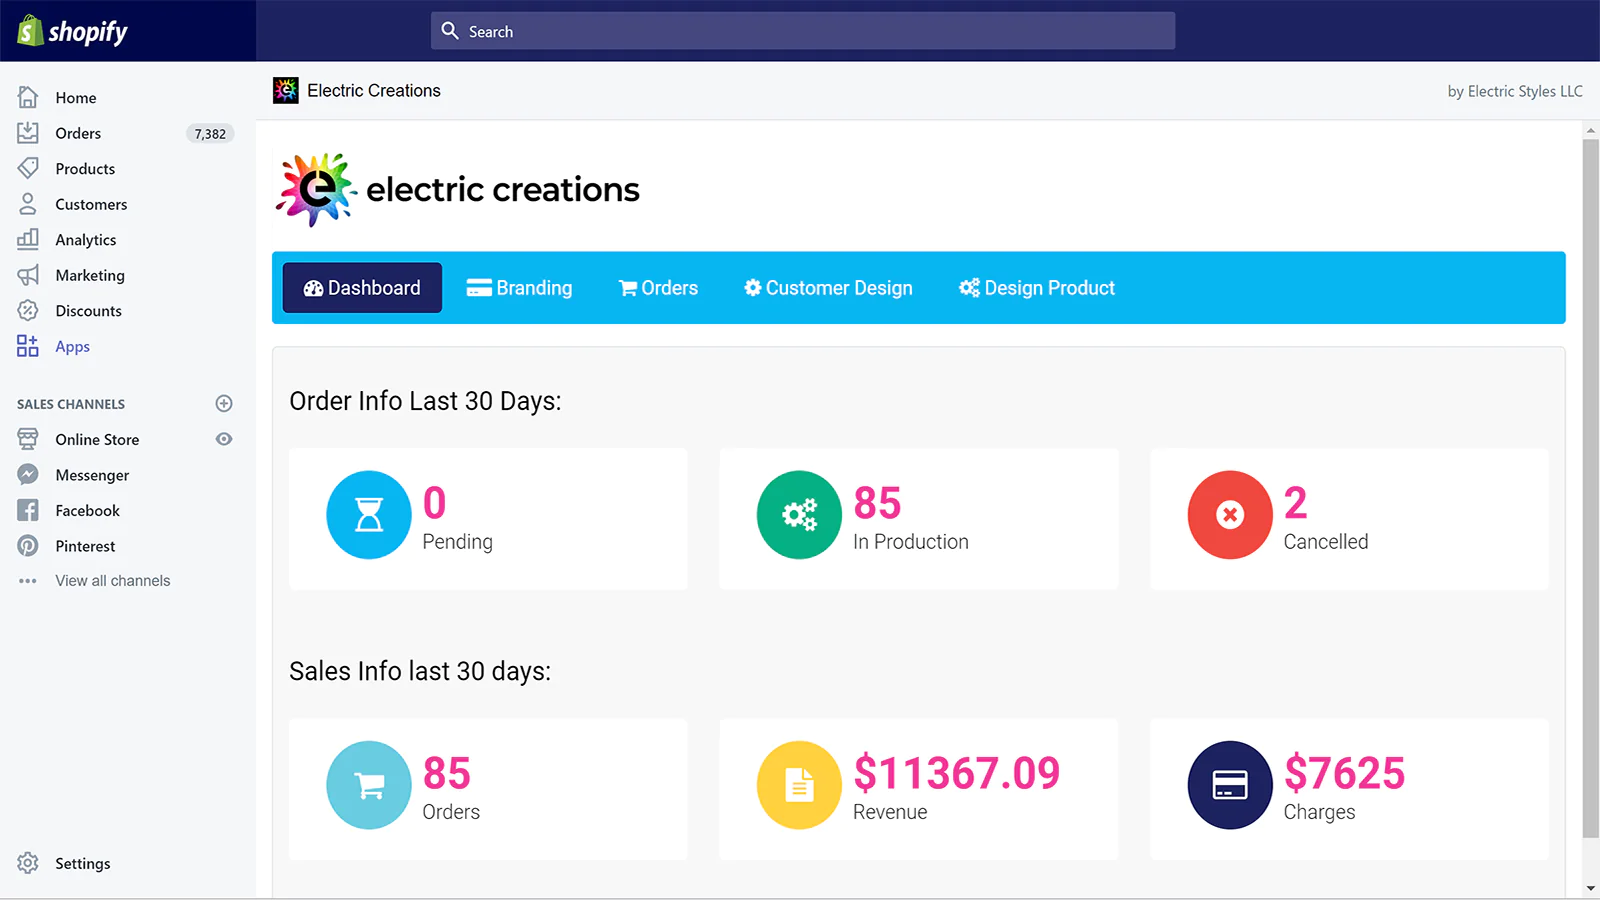Open the Pinterest channel icon
This screenshot has height=900, width=1600.
(28, 546)
